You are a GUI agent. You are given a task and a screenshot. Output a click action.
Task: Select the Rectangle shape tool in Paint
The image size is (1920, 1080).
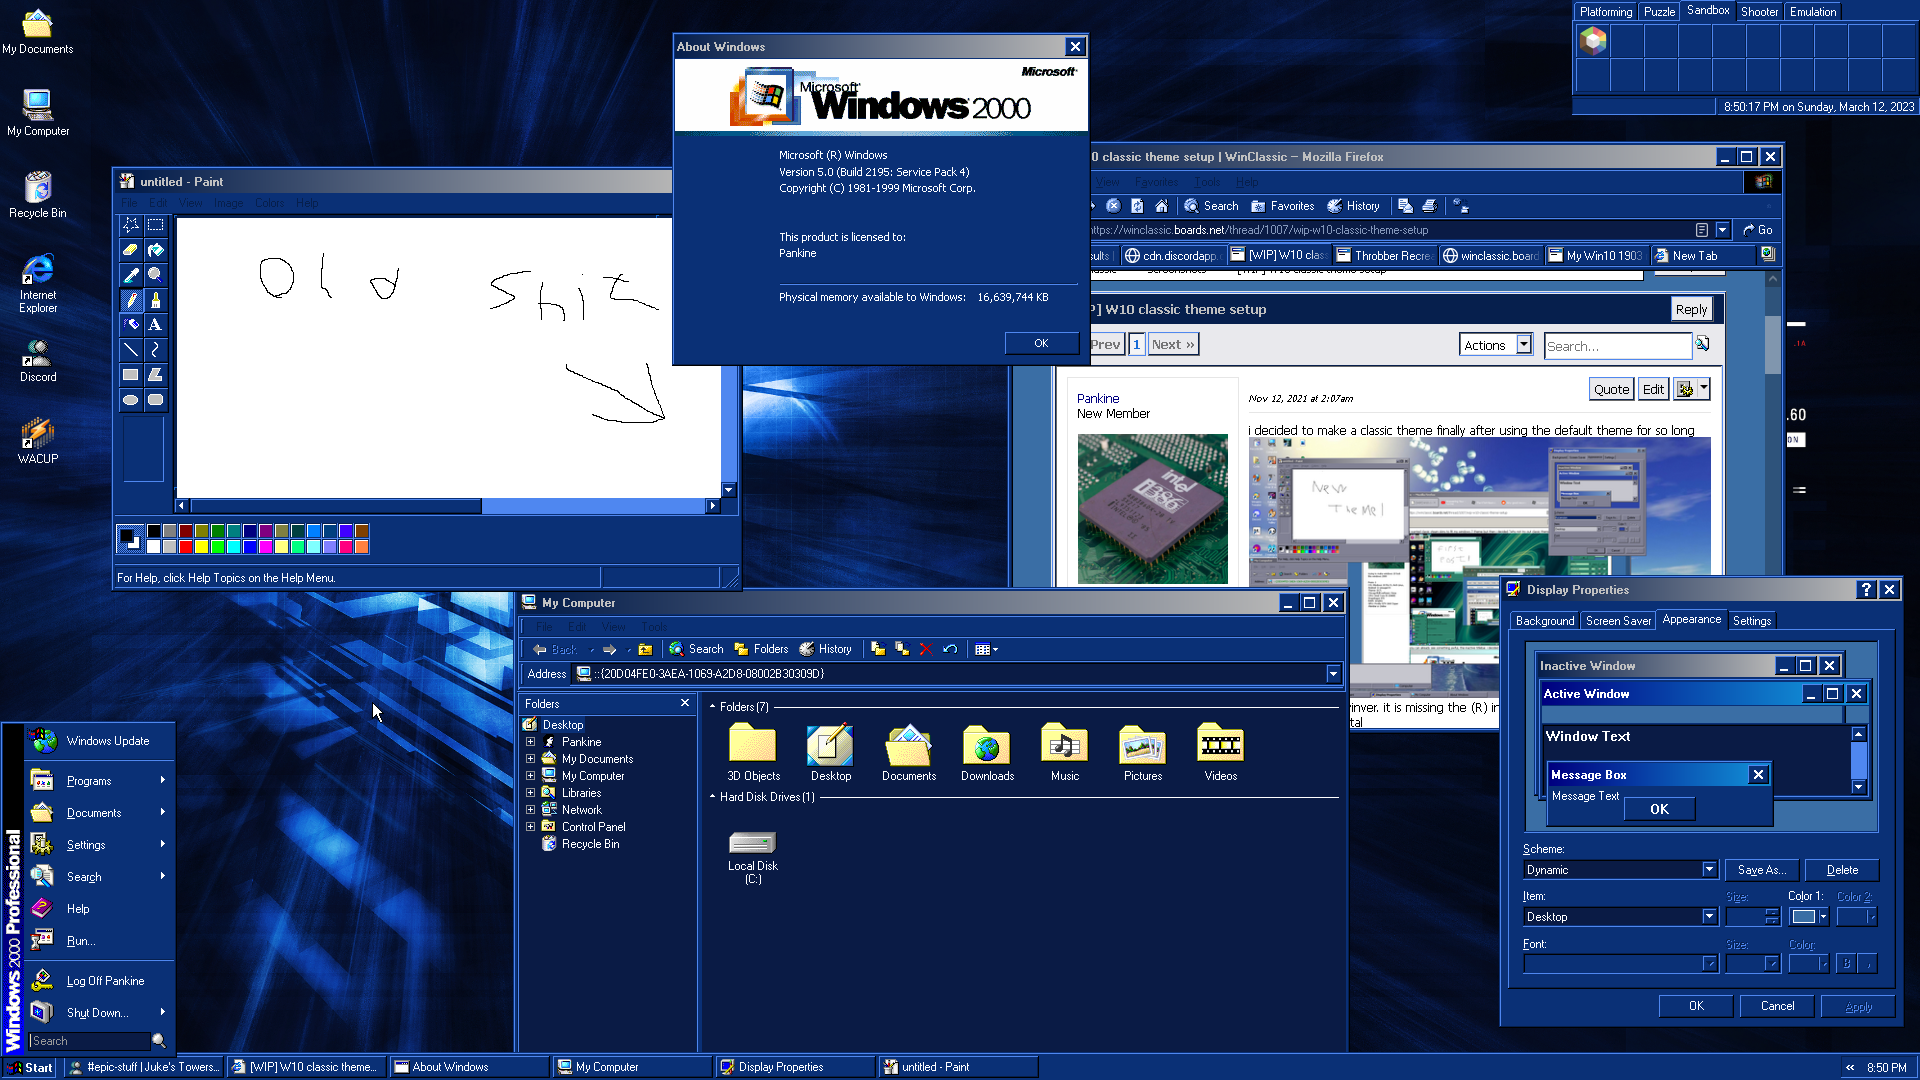tap(131, 375)
